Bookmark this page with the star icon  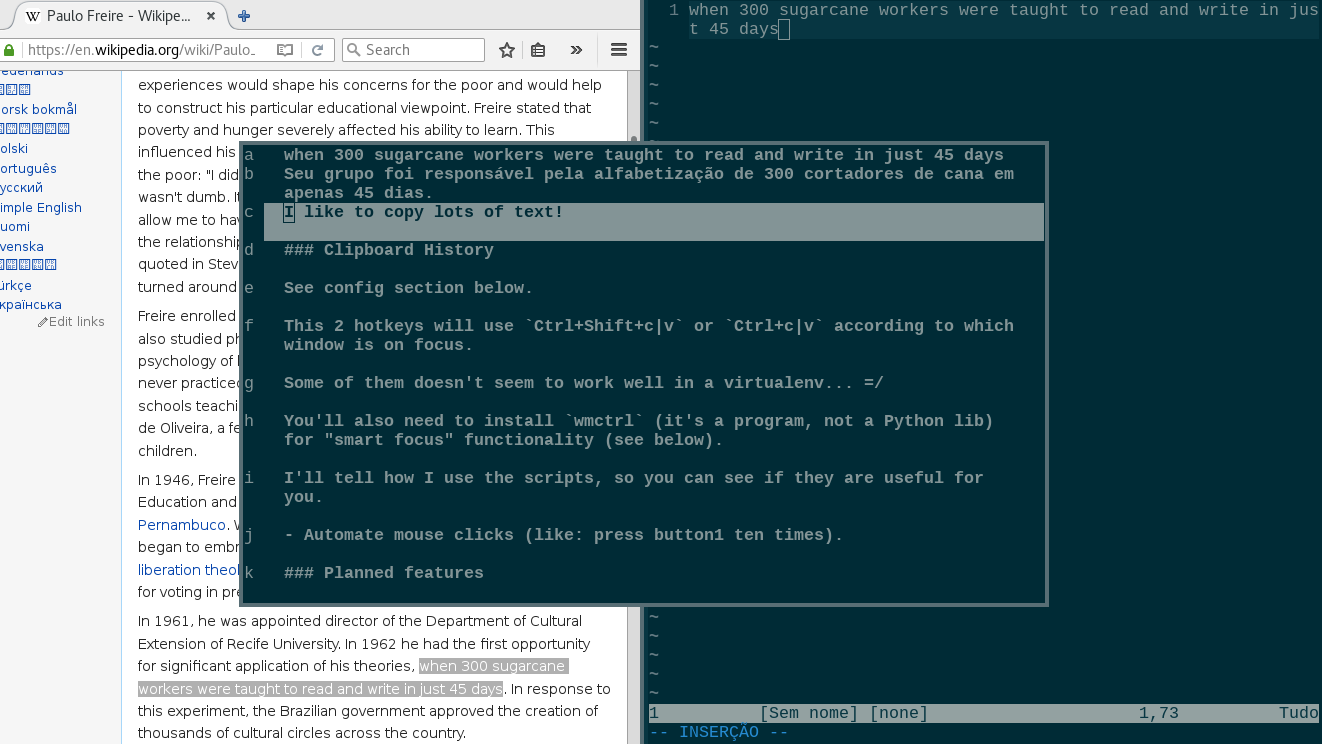[x=507, y=50]
